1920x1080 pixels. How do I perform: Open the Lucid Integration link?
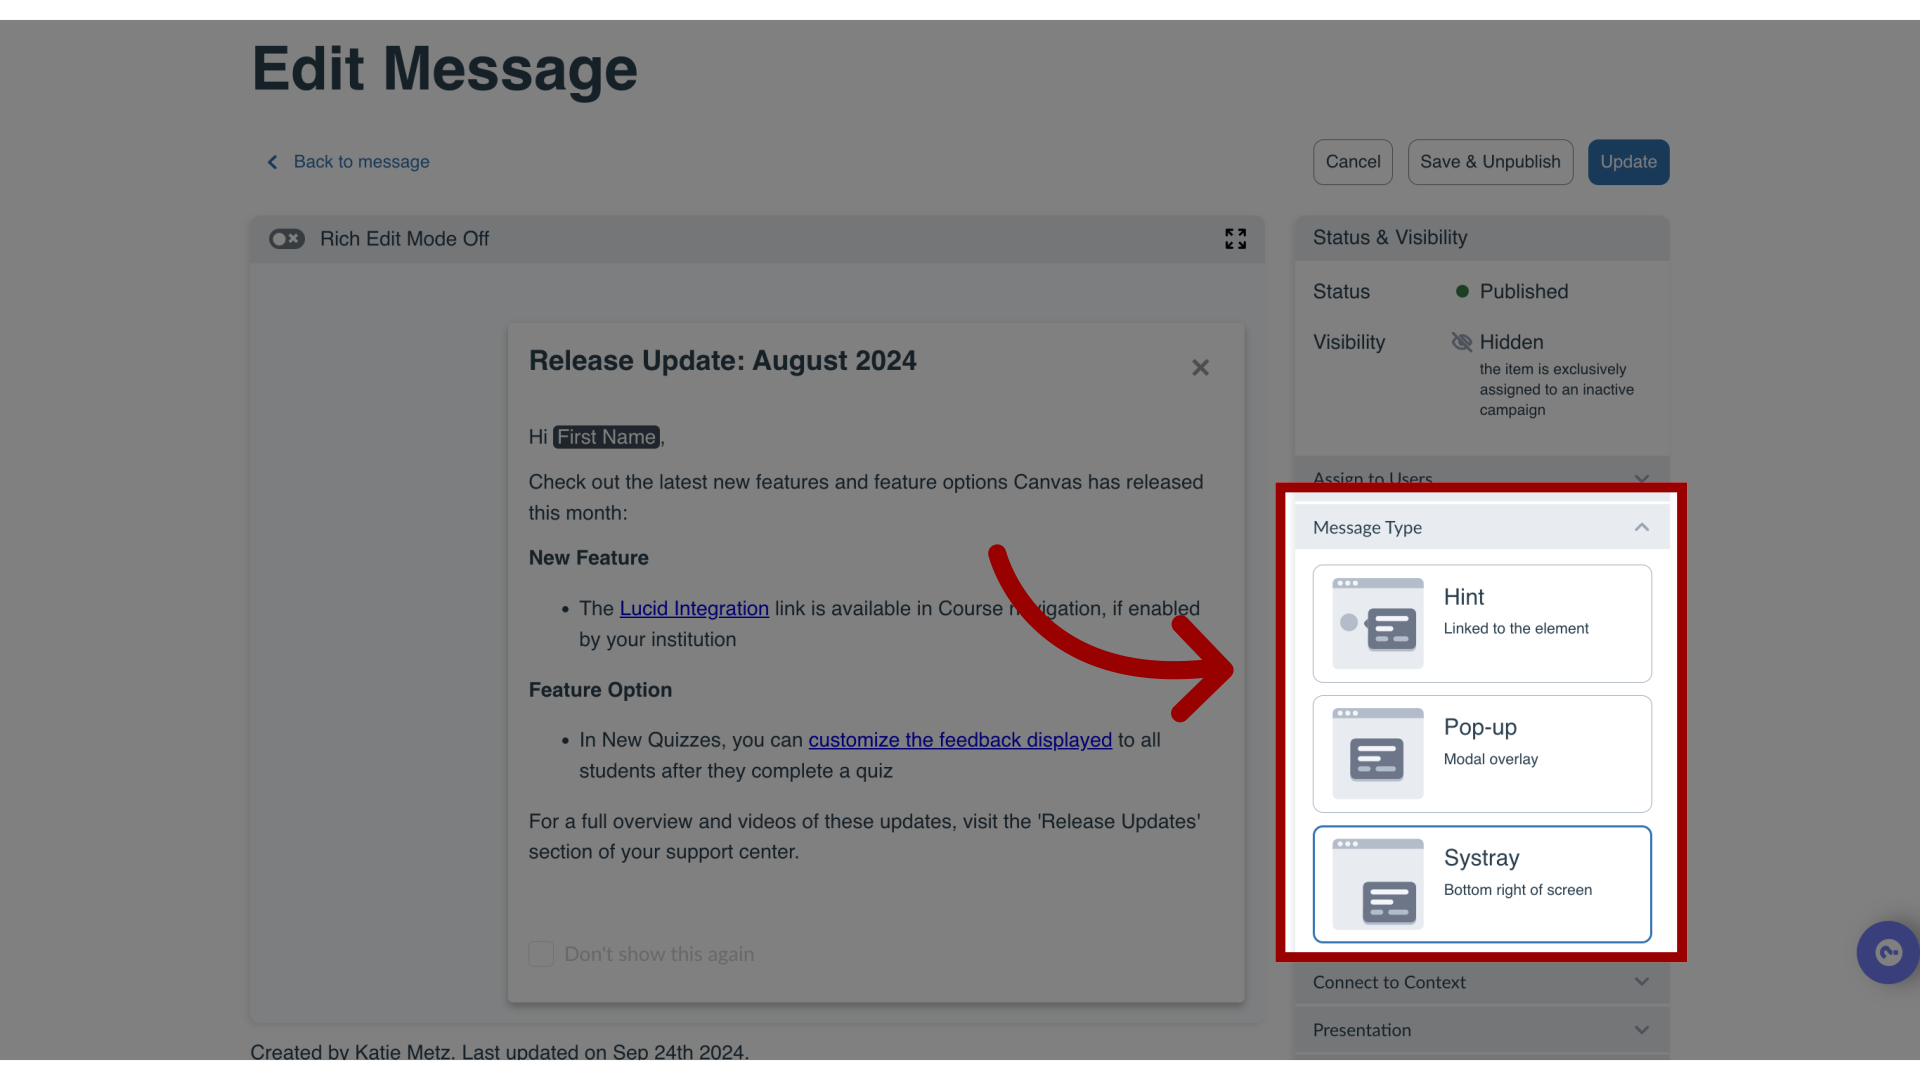[x=694, y=608]
